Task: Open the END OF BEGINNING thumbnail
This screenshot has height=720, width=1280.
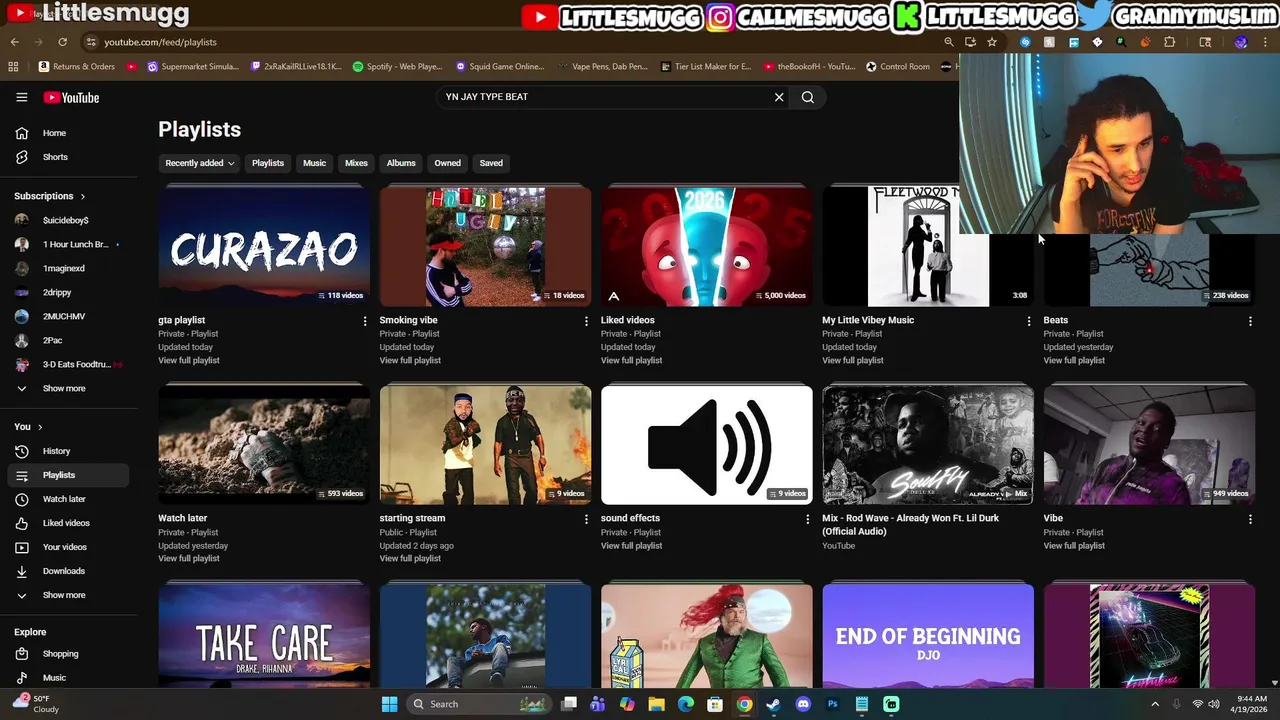Action: pos(928,637)
